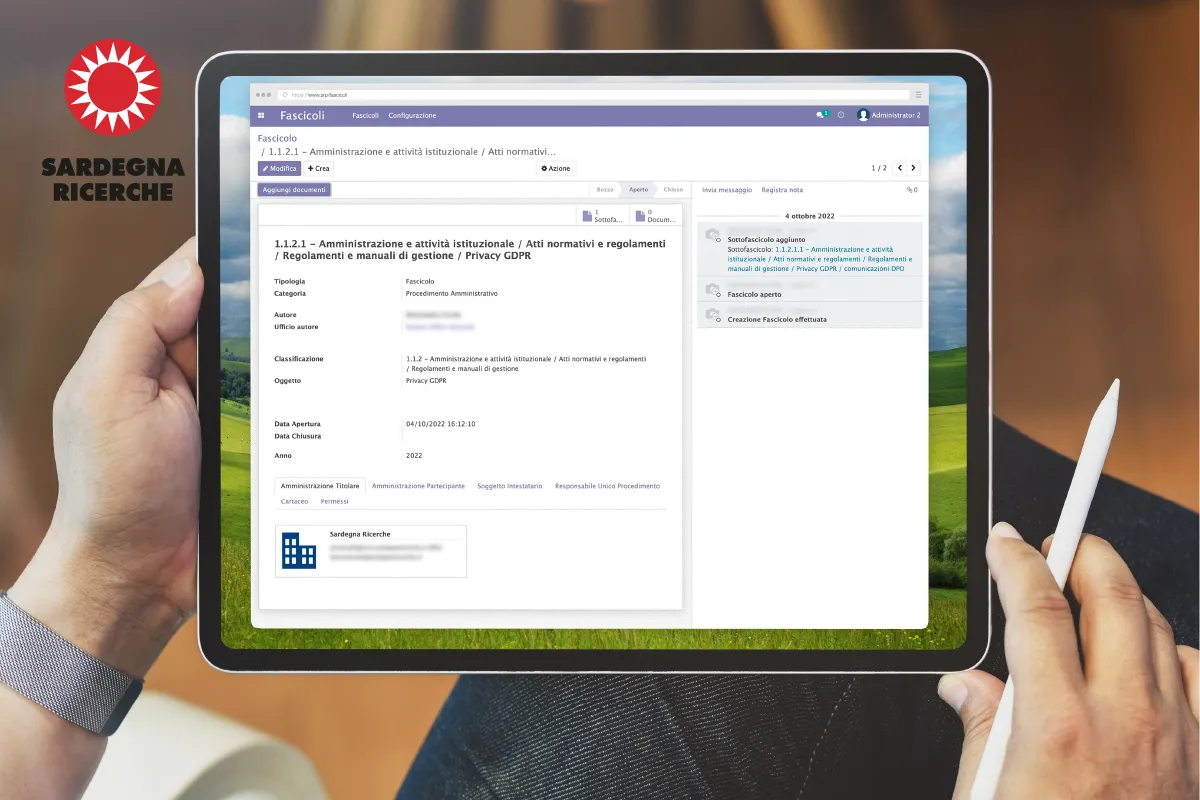Open the Fascicoli menu item
1200x800 pixels.
pos(365,116)
